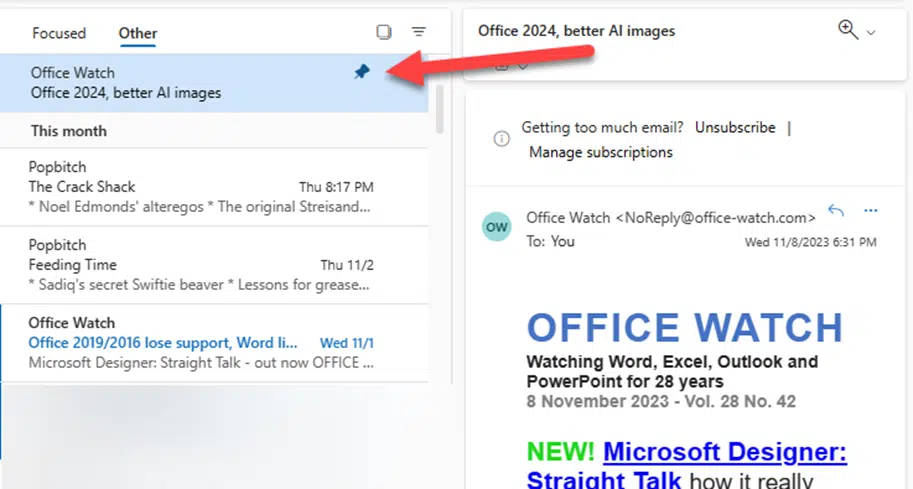Reply using the reply arrow icon
The height and width of the screenshot is (489, 913).
[836, 210]
